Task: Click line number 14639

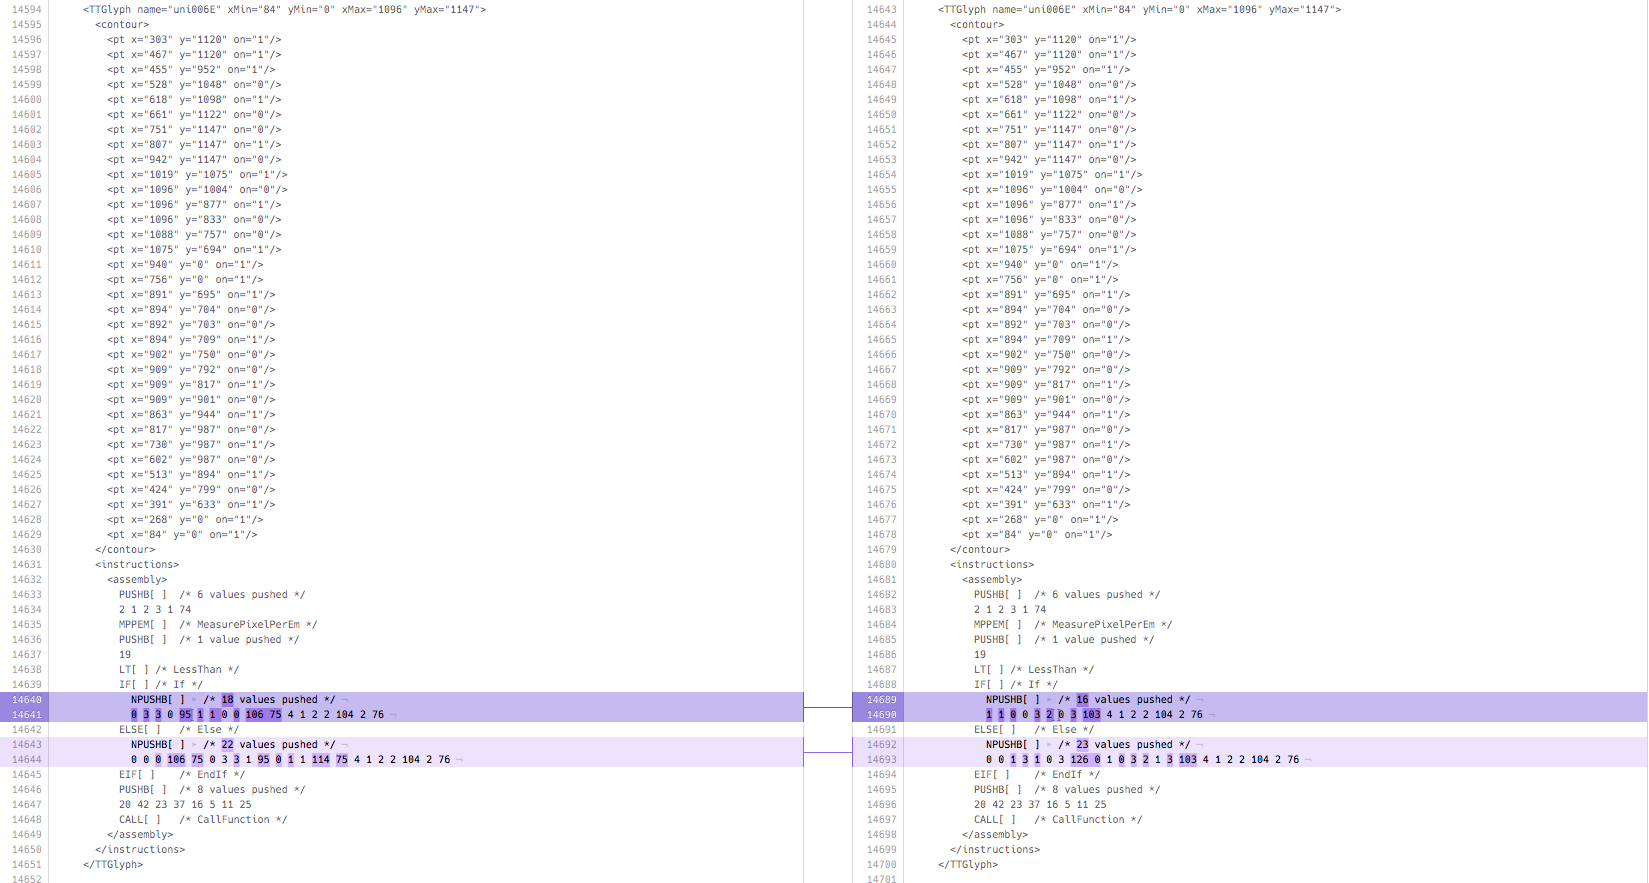Action: pos(27,685)
